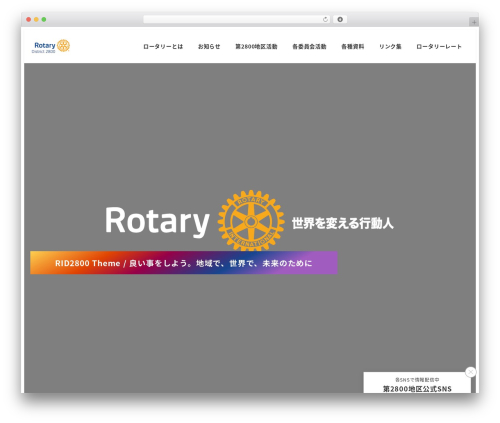Click the round icon beside the address bar
The width and height of the screenshot is (500, 423).
[x=340, y=20]
